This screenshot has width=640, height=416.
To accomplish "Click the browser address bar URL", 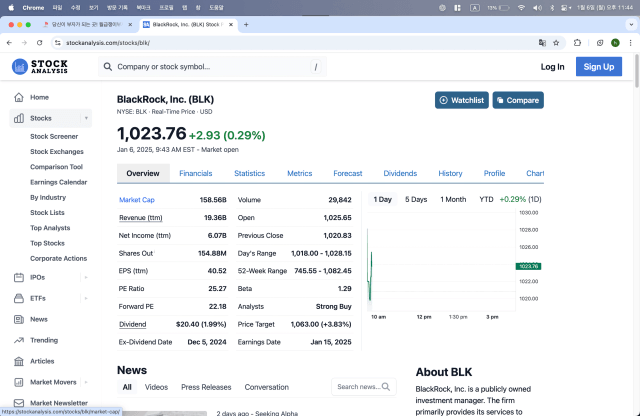I will pyautogui.click(x=108, y=43).
